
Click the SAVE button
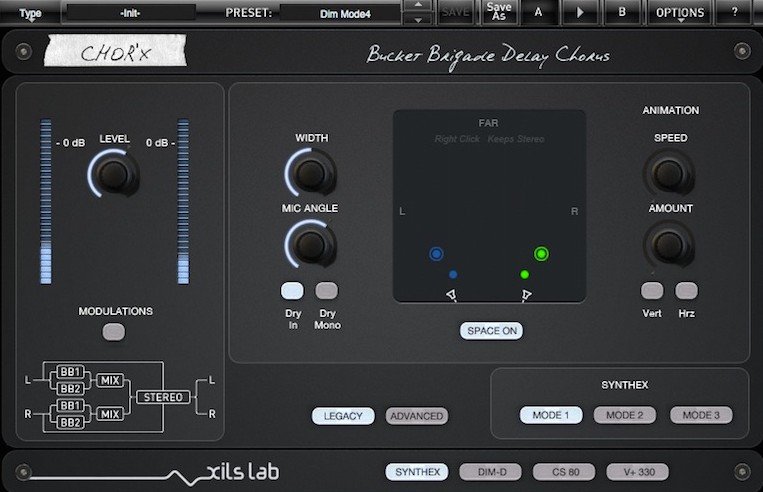pos(455,12)
